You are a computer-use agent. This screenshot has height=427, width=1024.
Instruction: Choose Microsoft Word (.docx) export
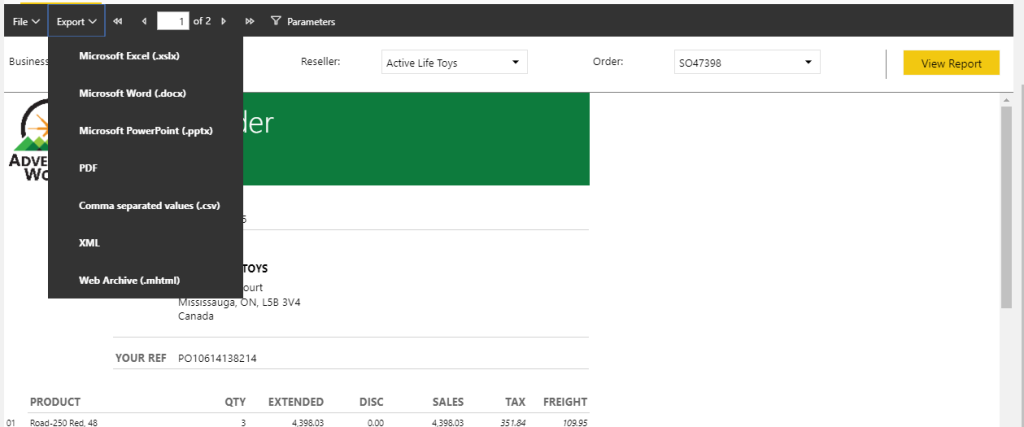tap(147, 93)
